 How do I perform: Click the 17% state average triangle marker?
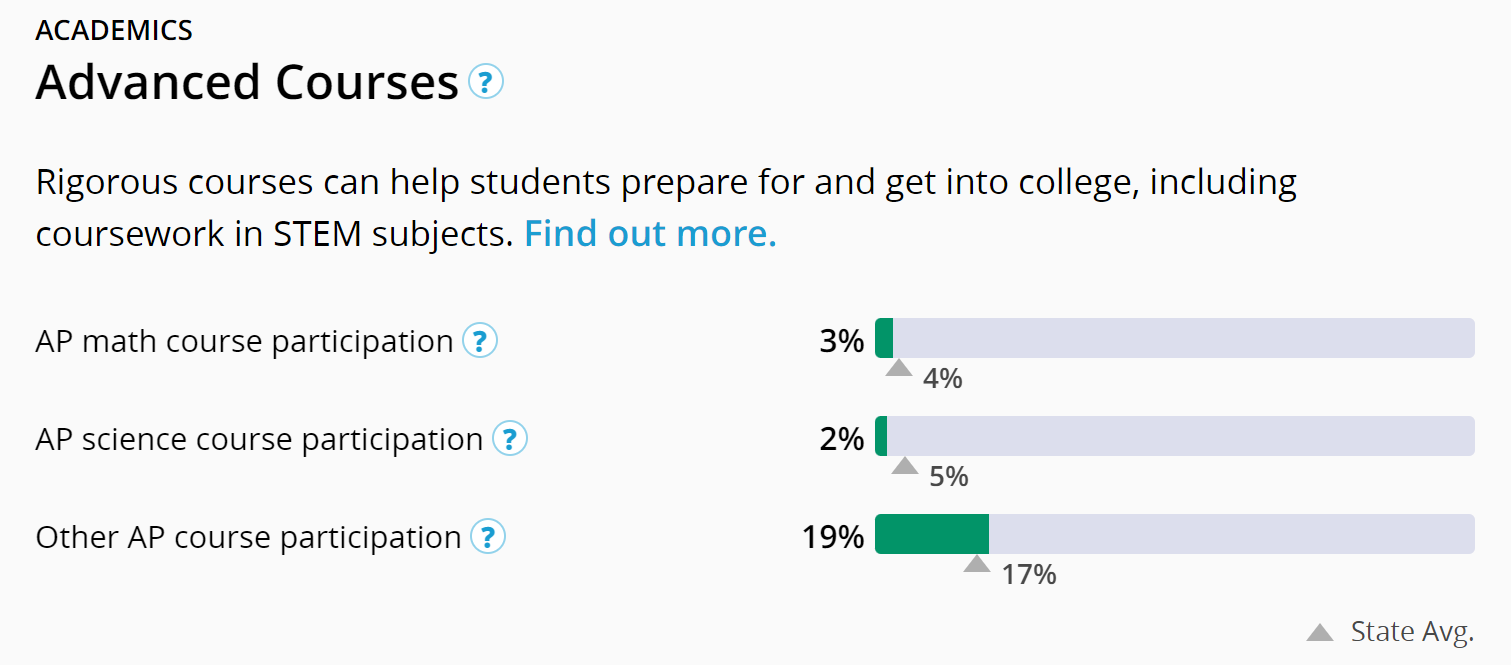pyautogui.click(x=976, y=564)
